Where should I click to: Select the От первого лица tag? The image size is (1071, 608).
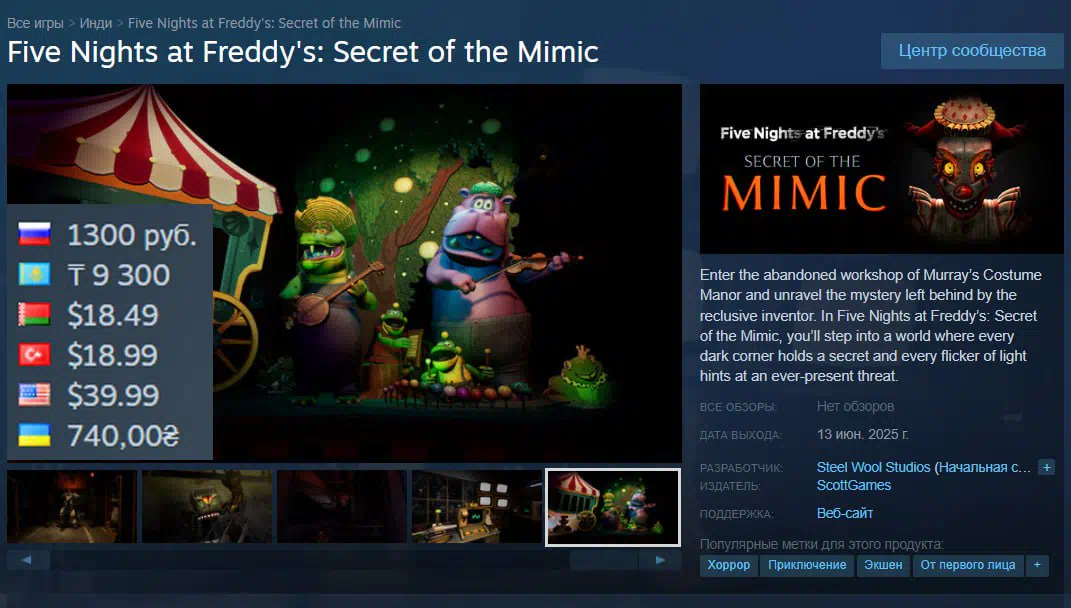coord(967,565)
